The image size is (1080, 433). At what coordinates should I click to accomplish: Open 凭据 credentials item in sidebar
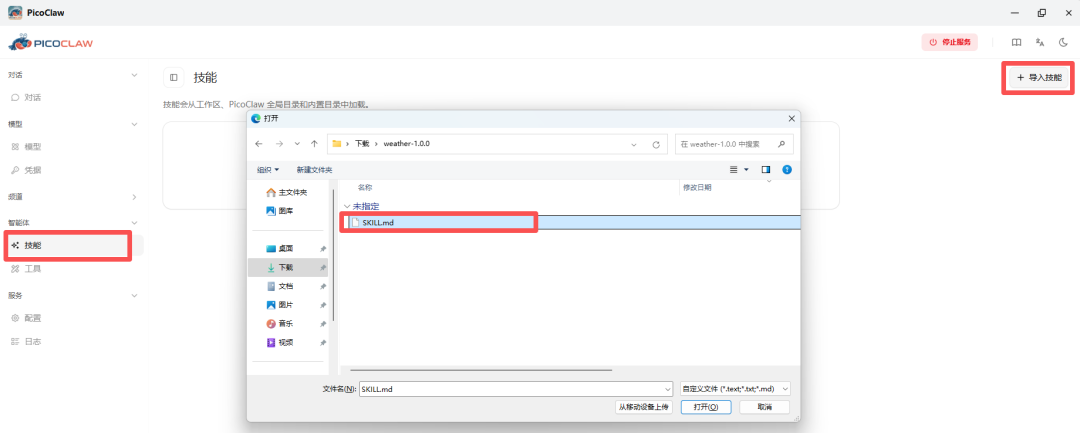tap(33, 169)
